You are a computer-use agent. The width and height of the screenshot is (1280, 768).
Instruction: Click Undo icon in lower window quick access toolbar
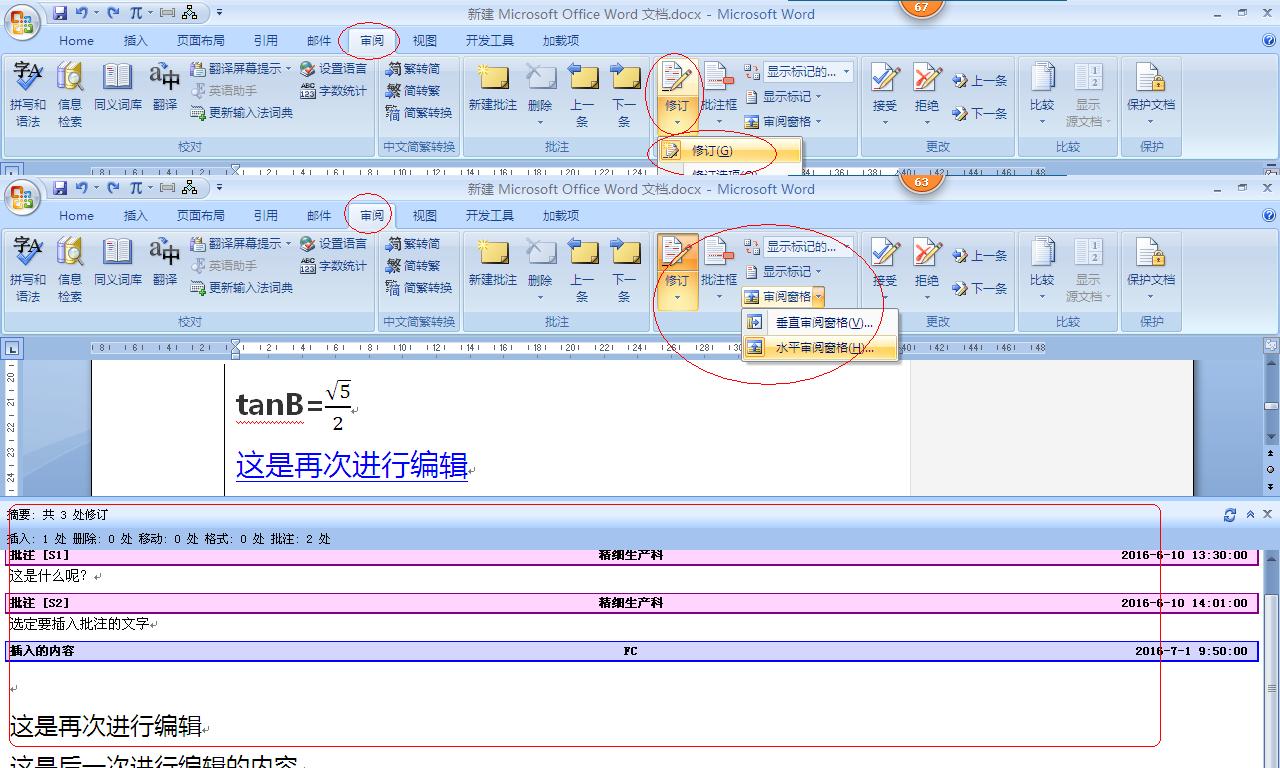83,188
